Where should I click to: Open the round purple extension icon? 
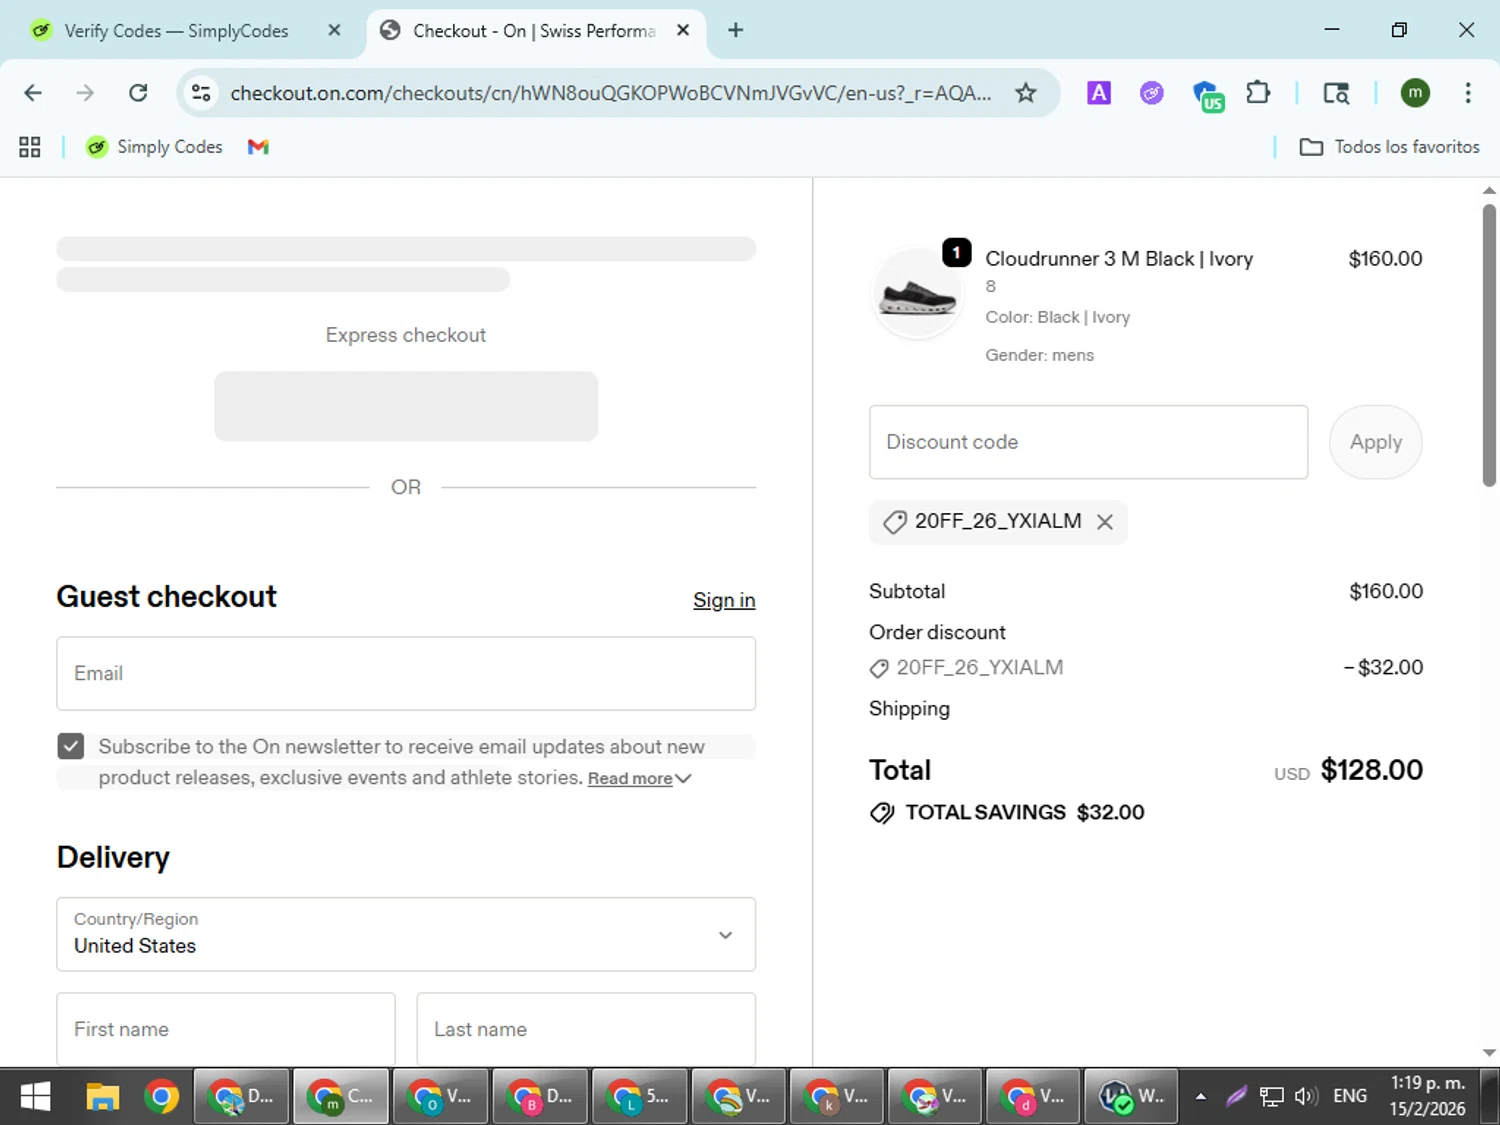click(x=1152, y=93)
